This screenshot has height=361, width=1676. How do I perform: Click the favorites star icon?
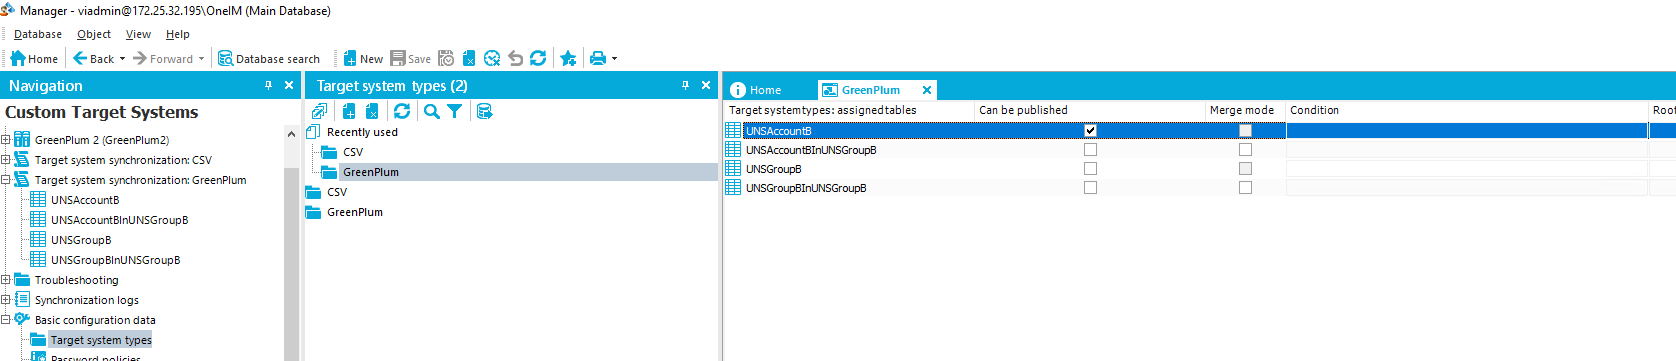tap(568, 58)
